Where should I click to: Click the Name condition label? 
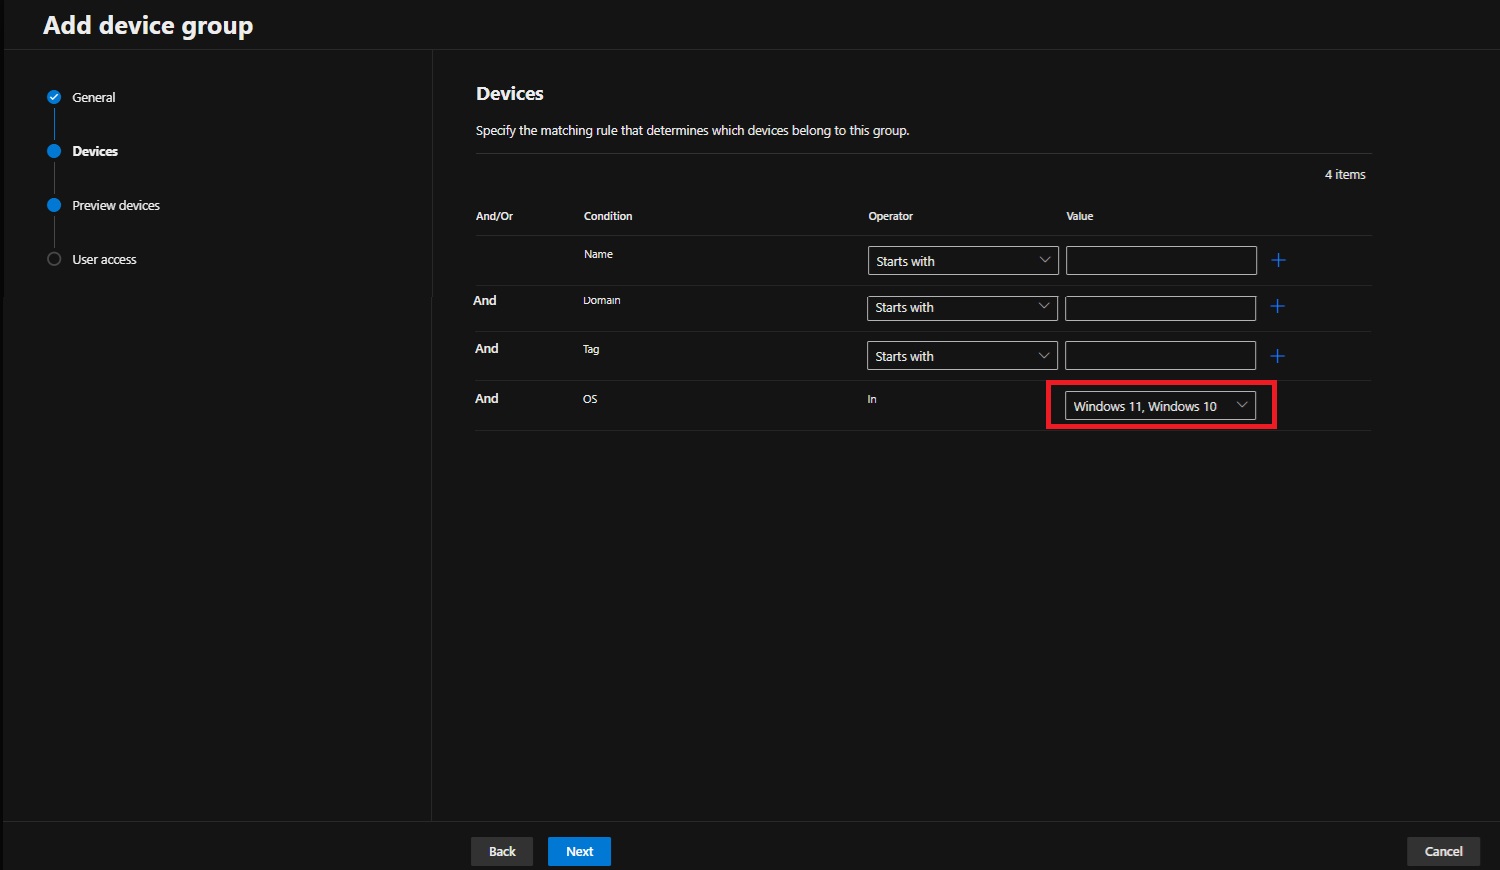point(598,254)
